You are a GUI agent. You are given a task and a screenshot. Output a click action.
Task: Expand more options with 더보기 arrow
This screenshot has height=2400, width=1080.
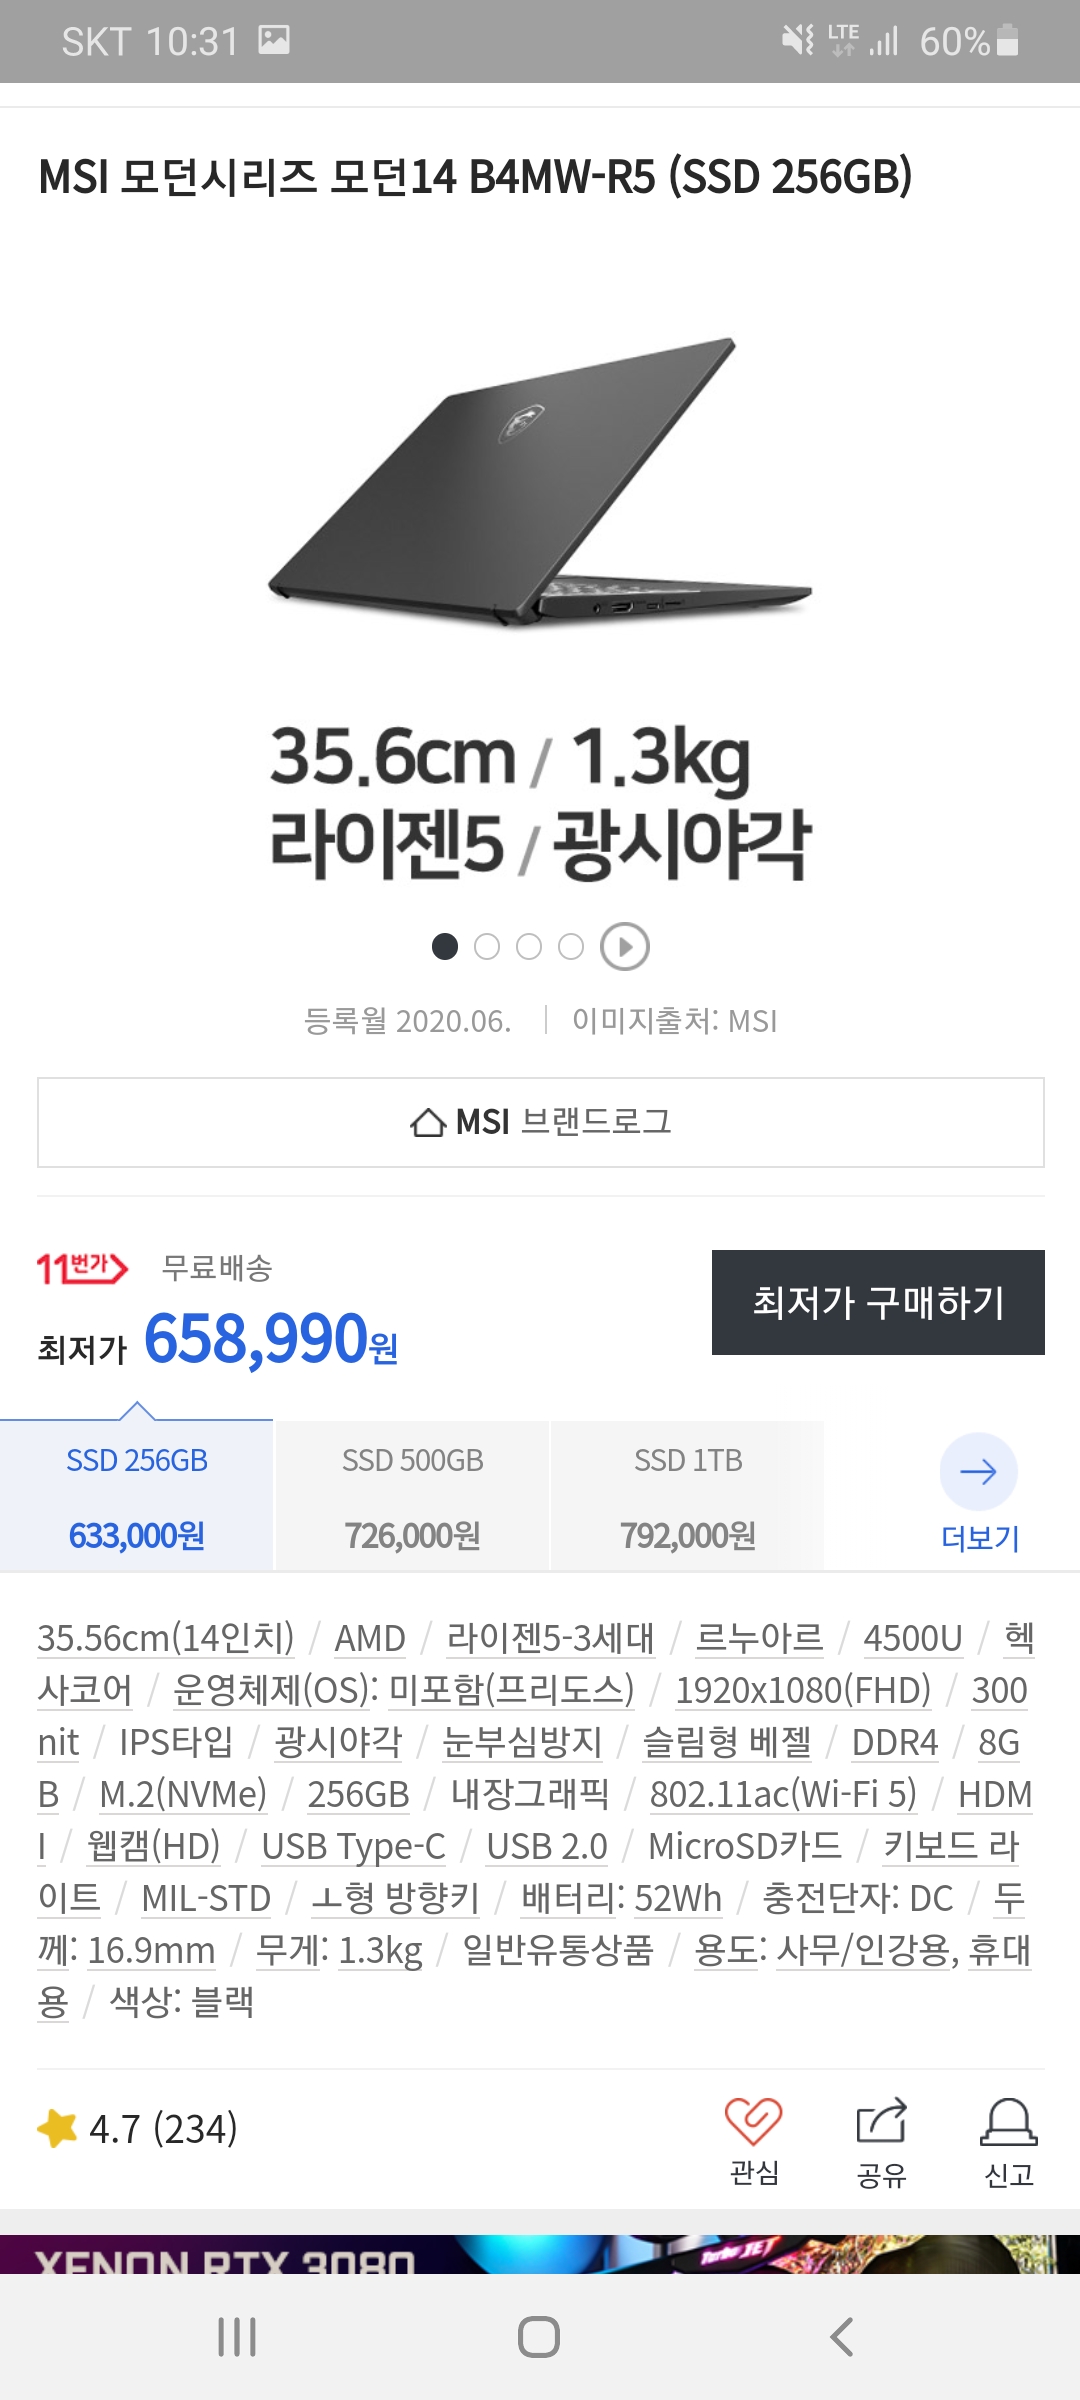pos(979,1472)
